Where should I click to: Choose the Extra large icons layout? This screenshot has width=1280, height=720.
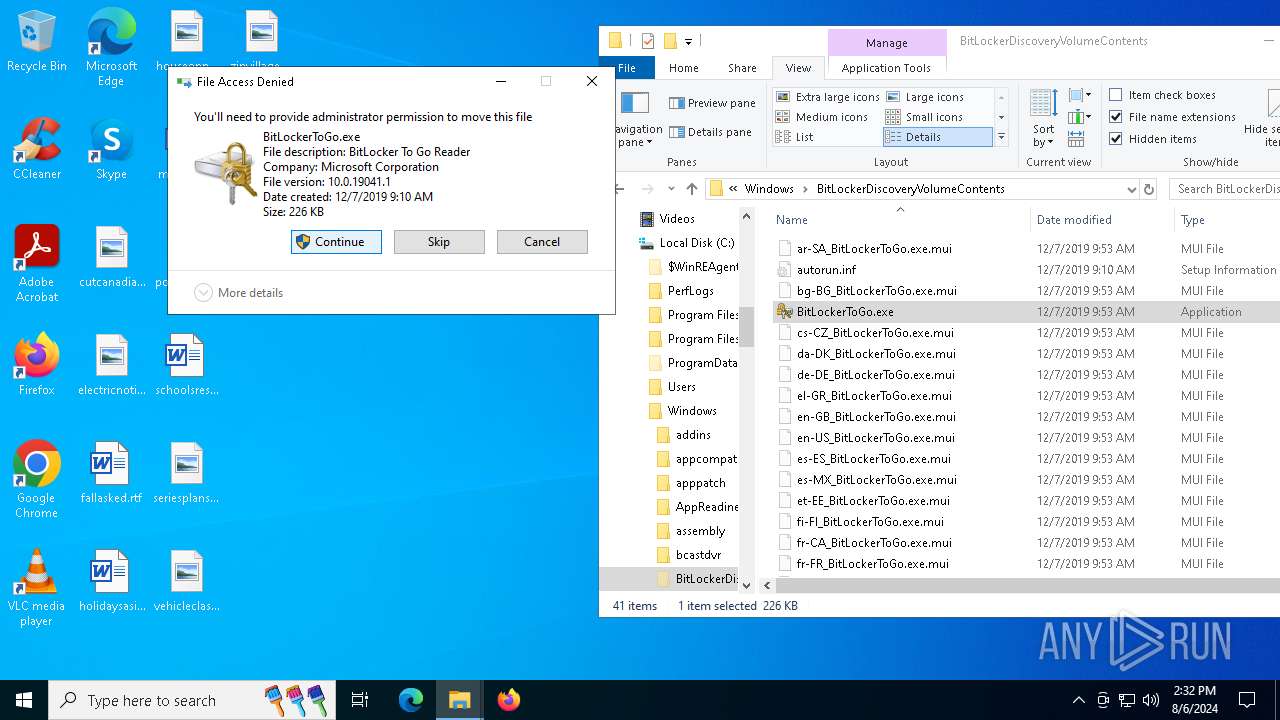coord(828,97)
